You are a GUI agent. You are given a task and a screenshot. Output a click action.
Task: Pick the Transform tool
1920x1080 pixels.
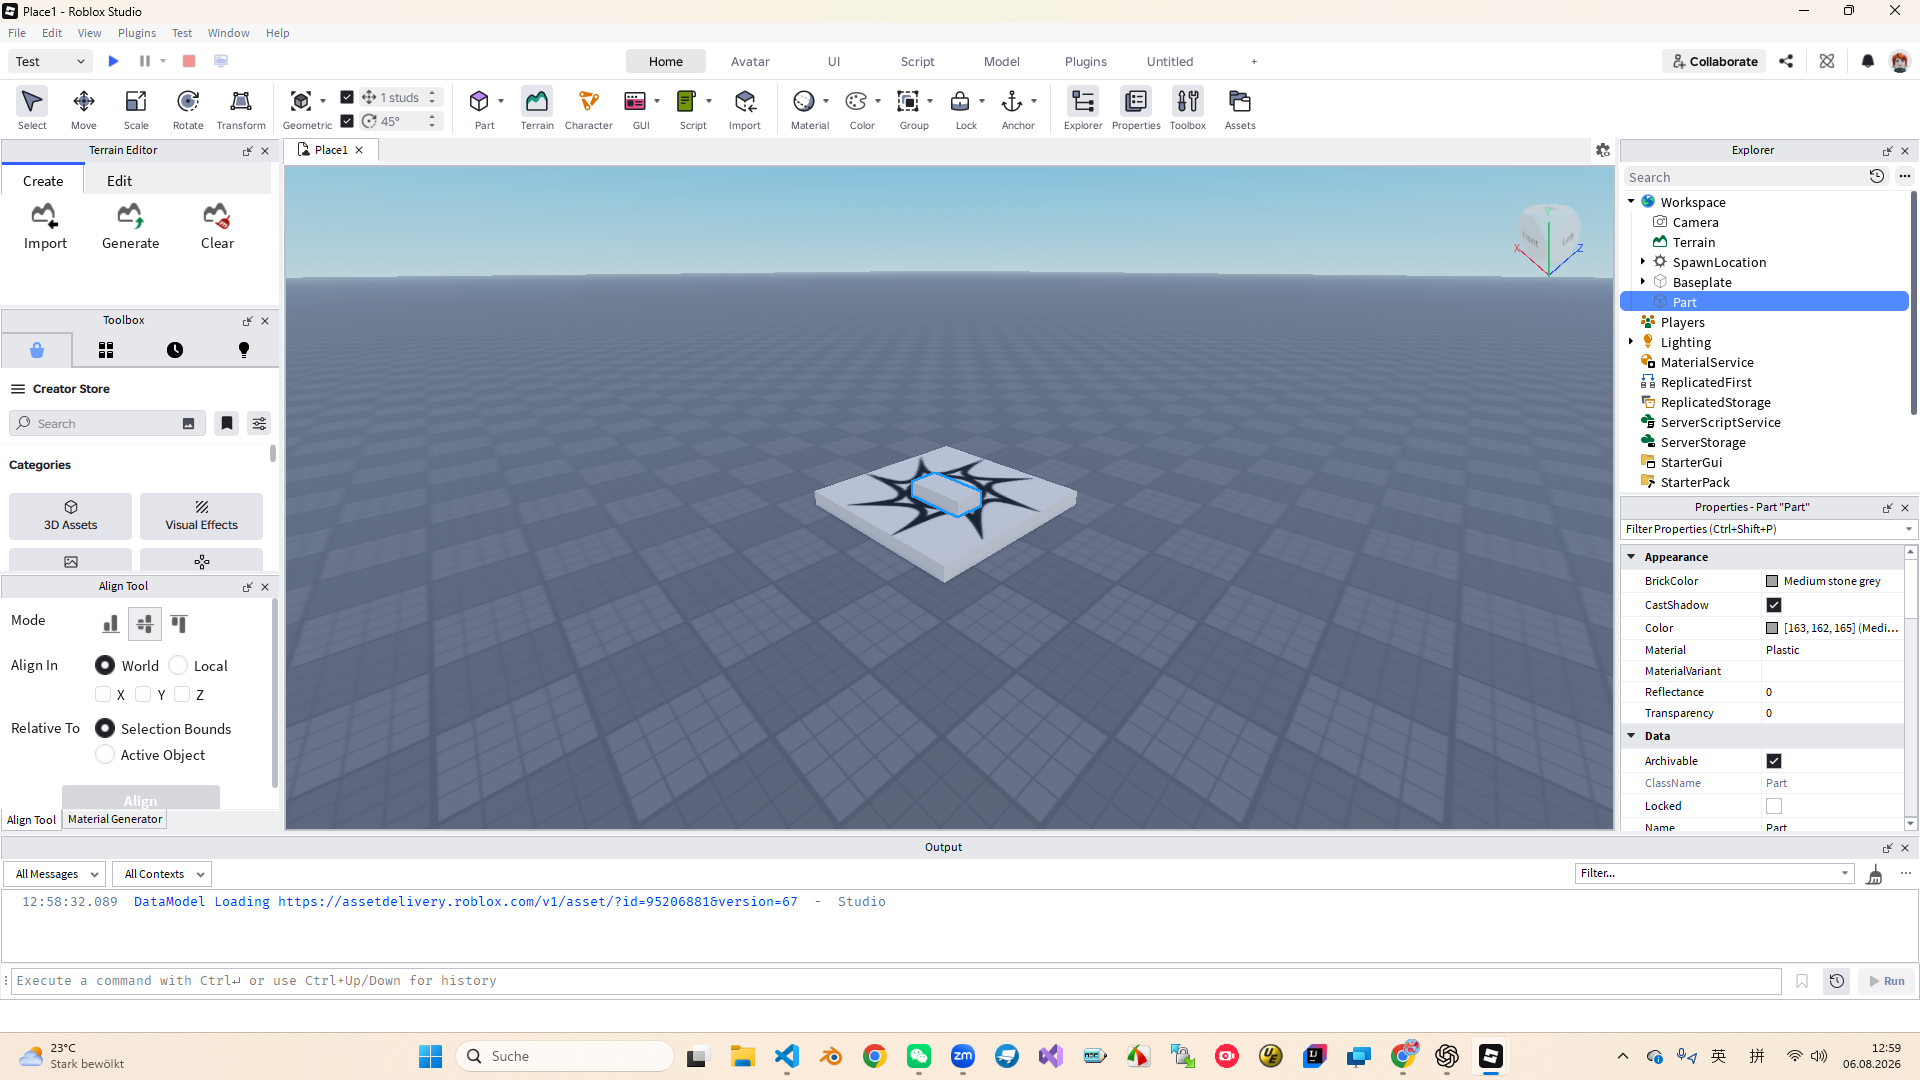coord(241,109)
